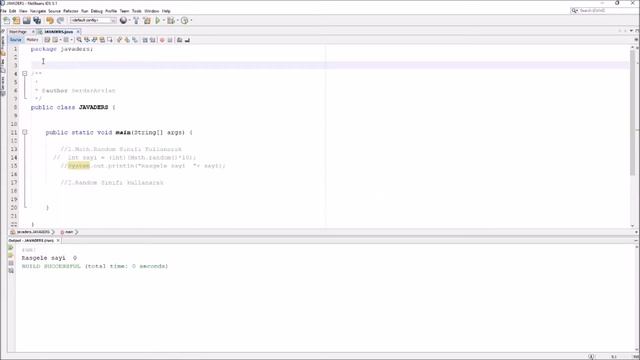Click the Redo arrow icon
Viewport: 640px width, 360px height.
point(60,20)
